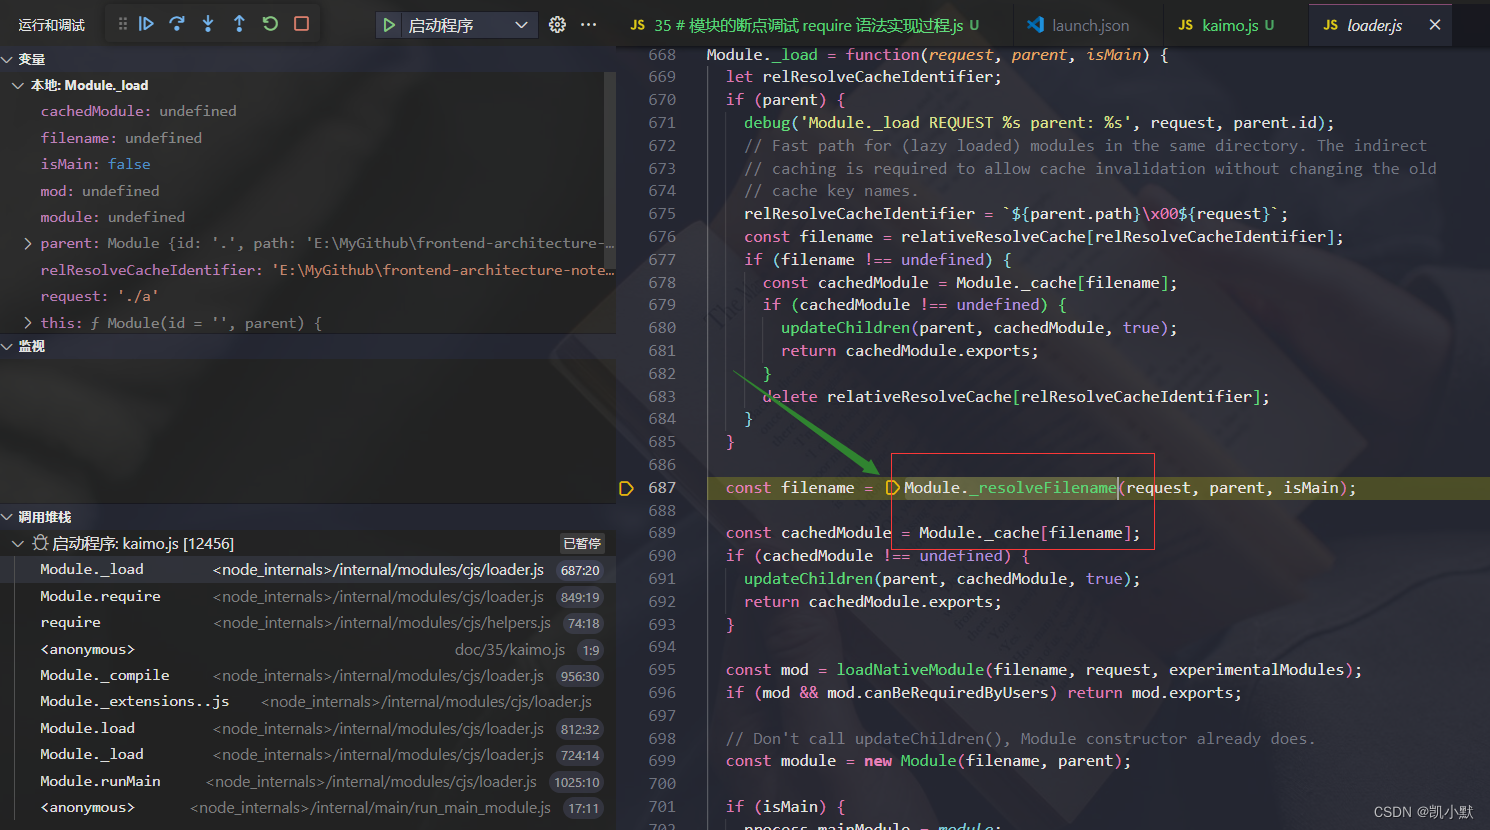The height and width of the screenshot is (830, 1490).
Task: Click the filename: undefined variable
Action: pyautogui.click(x=302, y=138)
